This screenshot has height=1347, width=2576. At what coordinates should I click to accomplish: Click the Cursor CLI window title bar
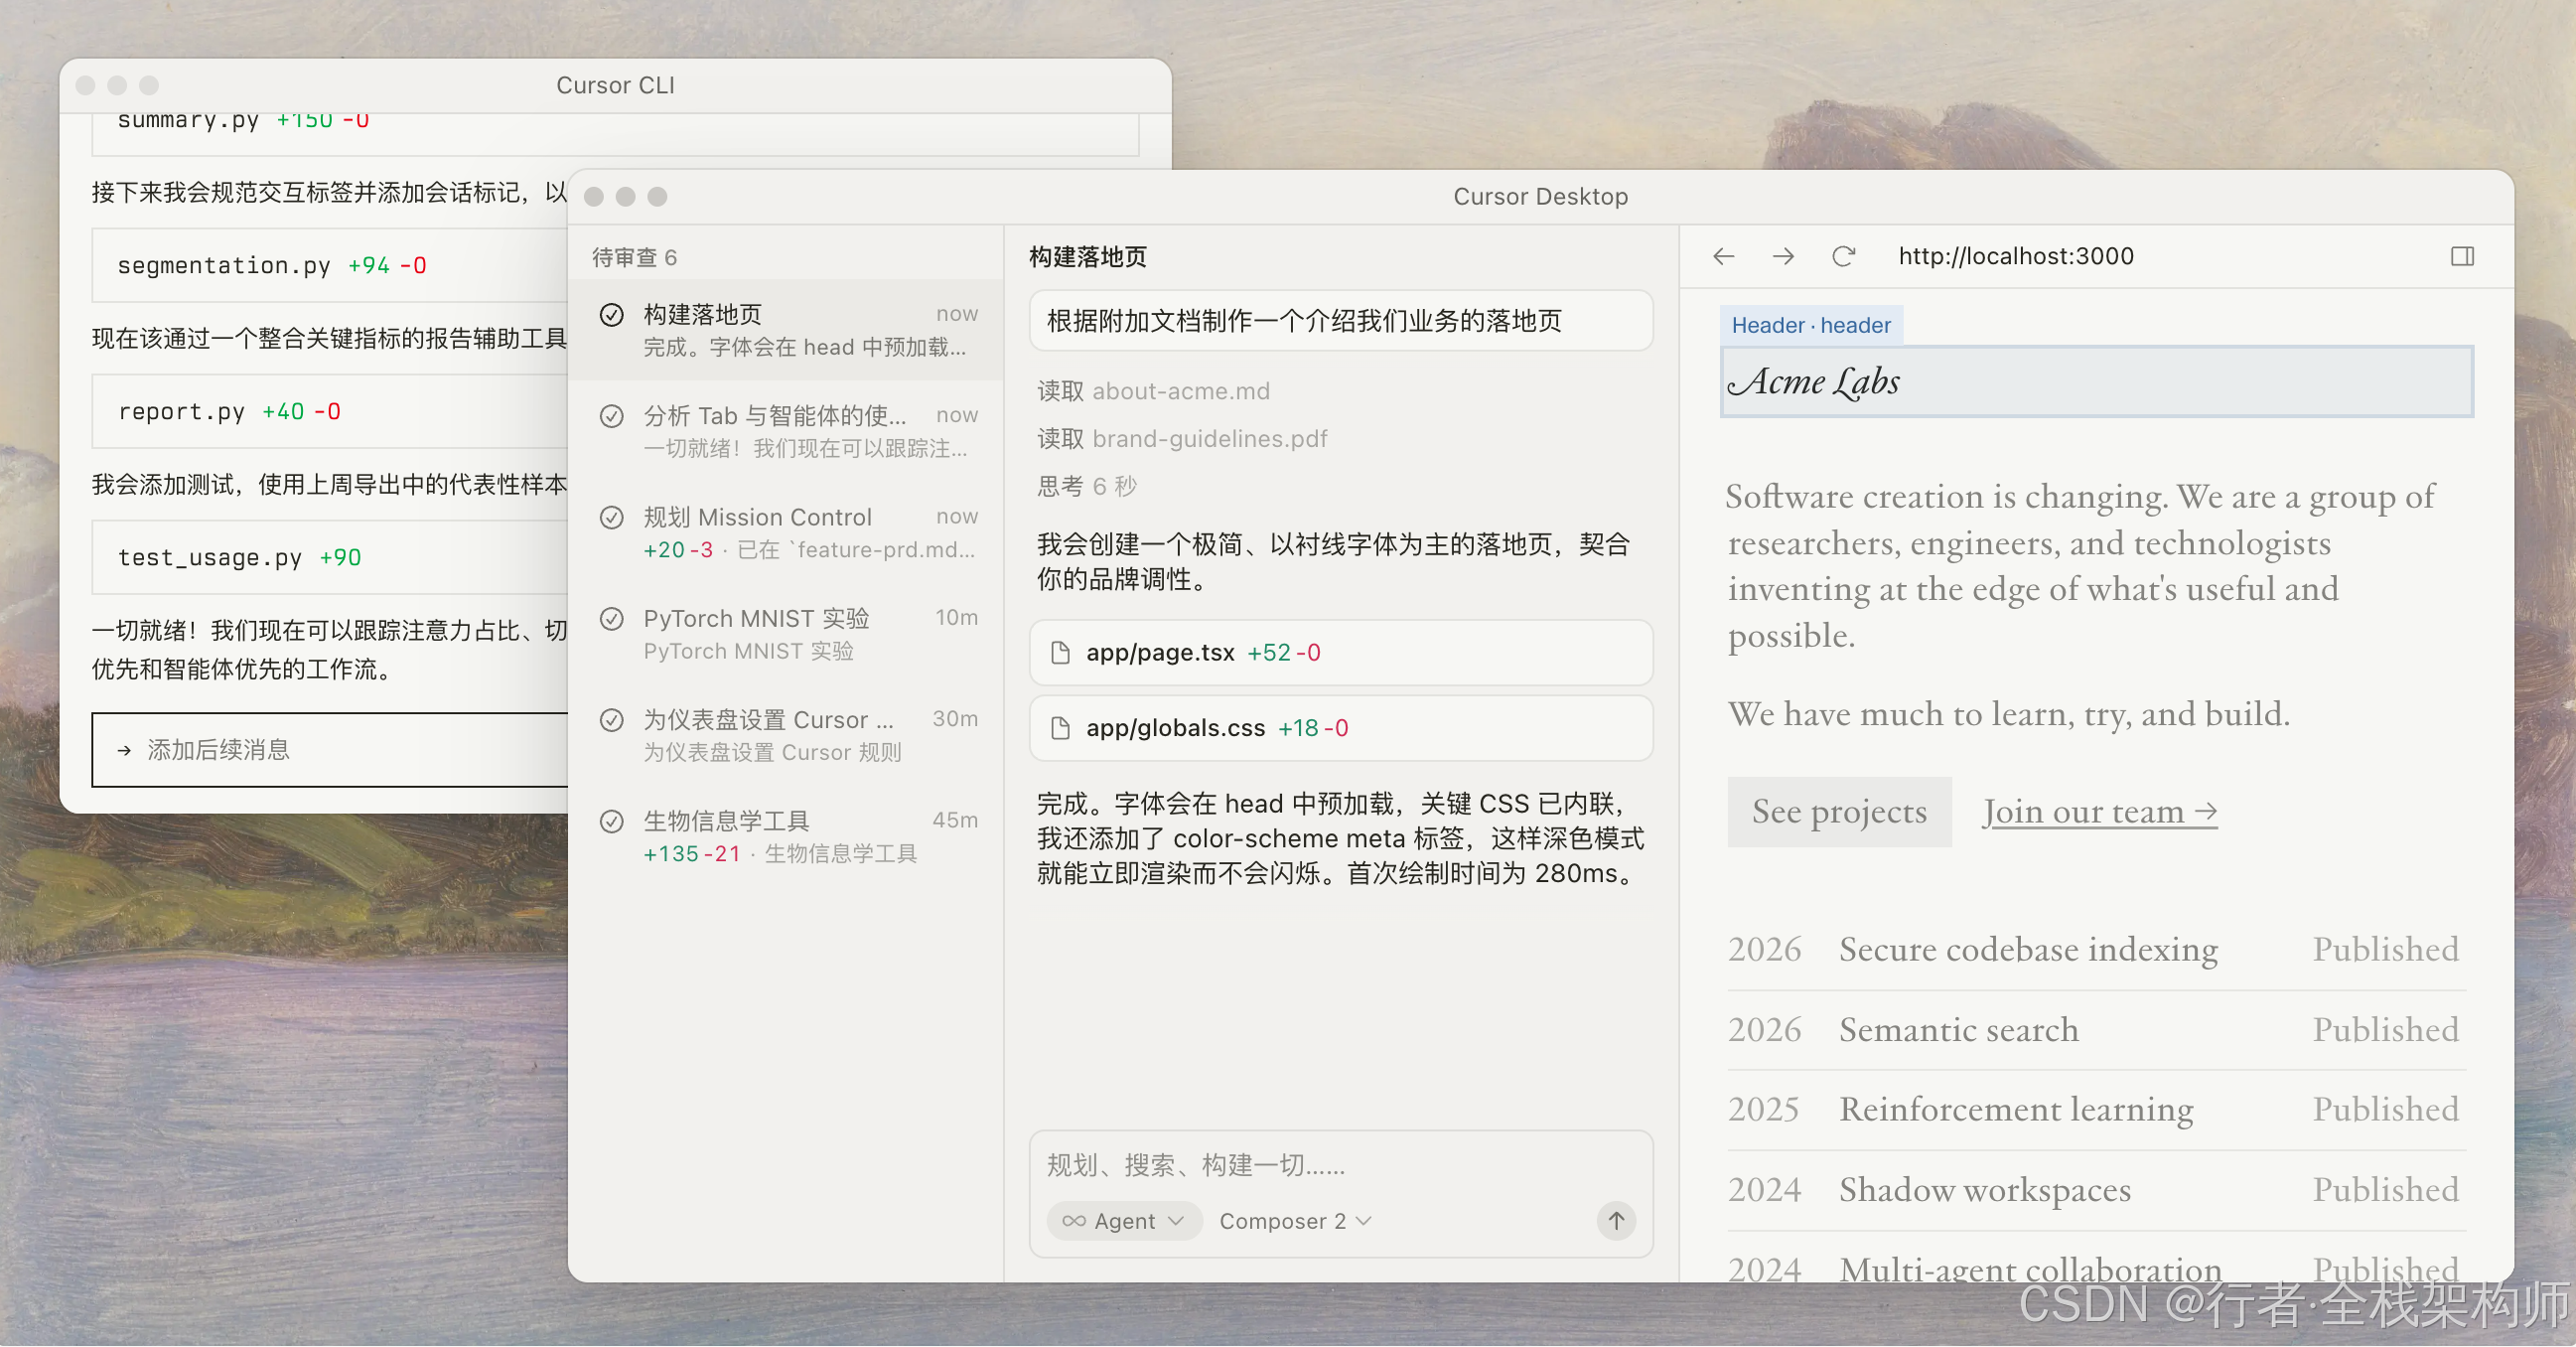coord(615,86)
